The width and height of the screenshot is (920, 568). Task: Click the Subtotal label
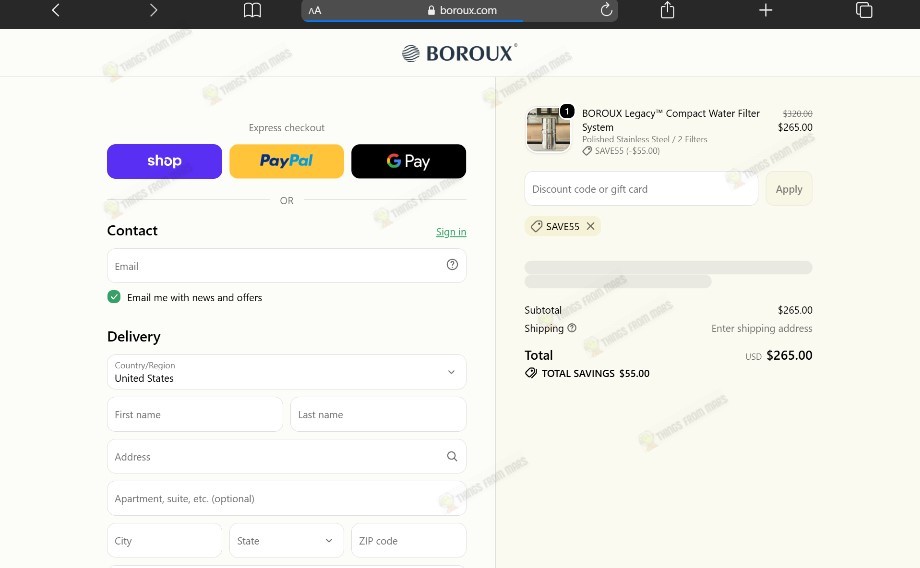click(x=543, y=310)
